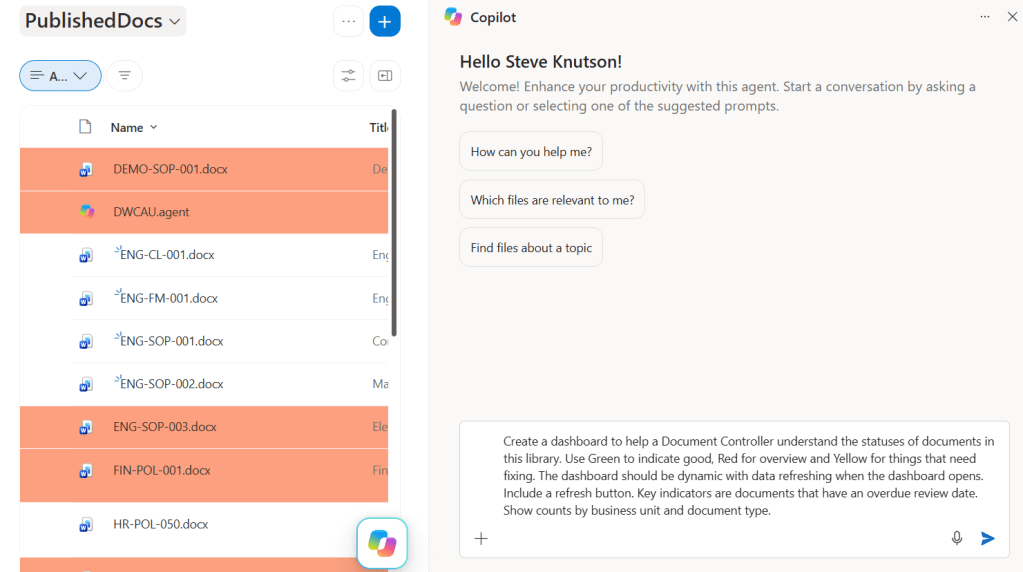Click the blue plus New button
The width and height of the screenshot is (1023, 572).
pyautogui.click(x=385, y=22)
